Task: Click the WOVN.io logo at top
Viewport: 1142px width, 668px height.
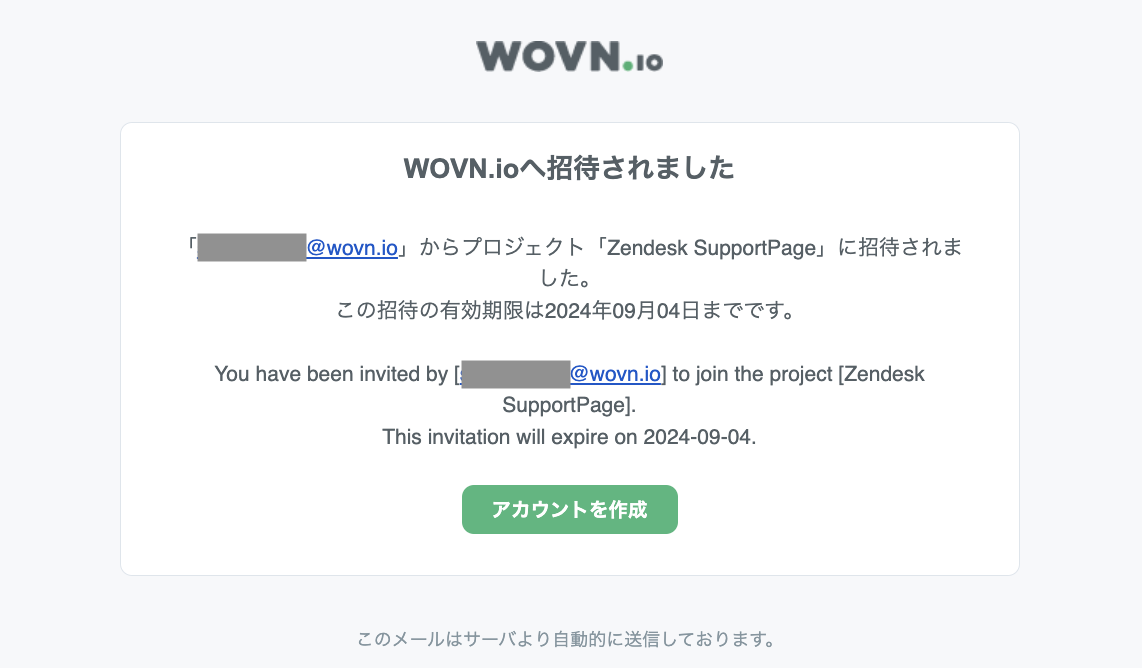Action: pyautogui.click(x=569, y=56)
